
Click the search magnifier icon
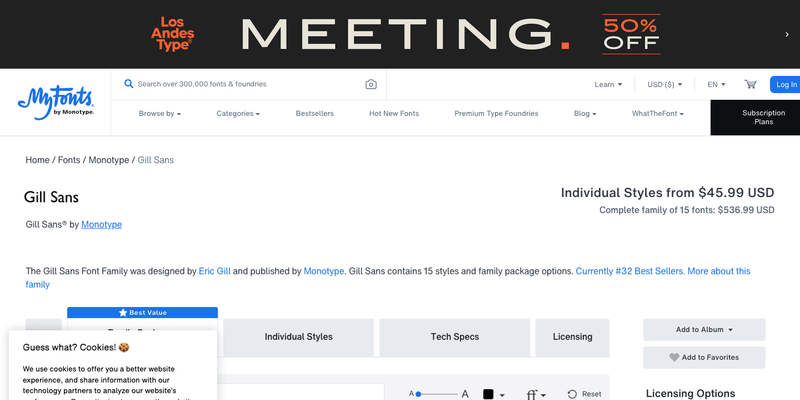(129, 85)
